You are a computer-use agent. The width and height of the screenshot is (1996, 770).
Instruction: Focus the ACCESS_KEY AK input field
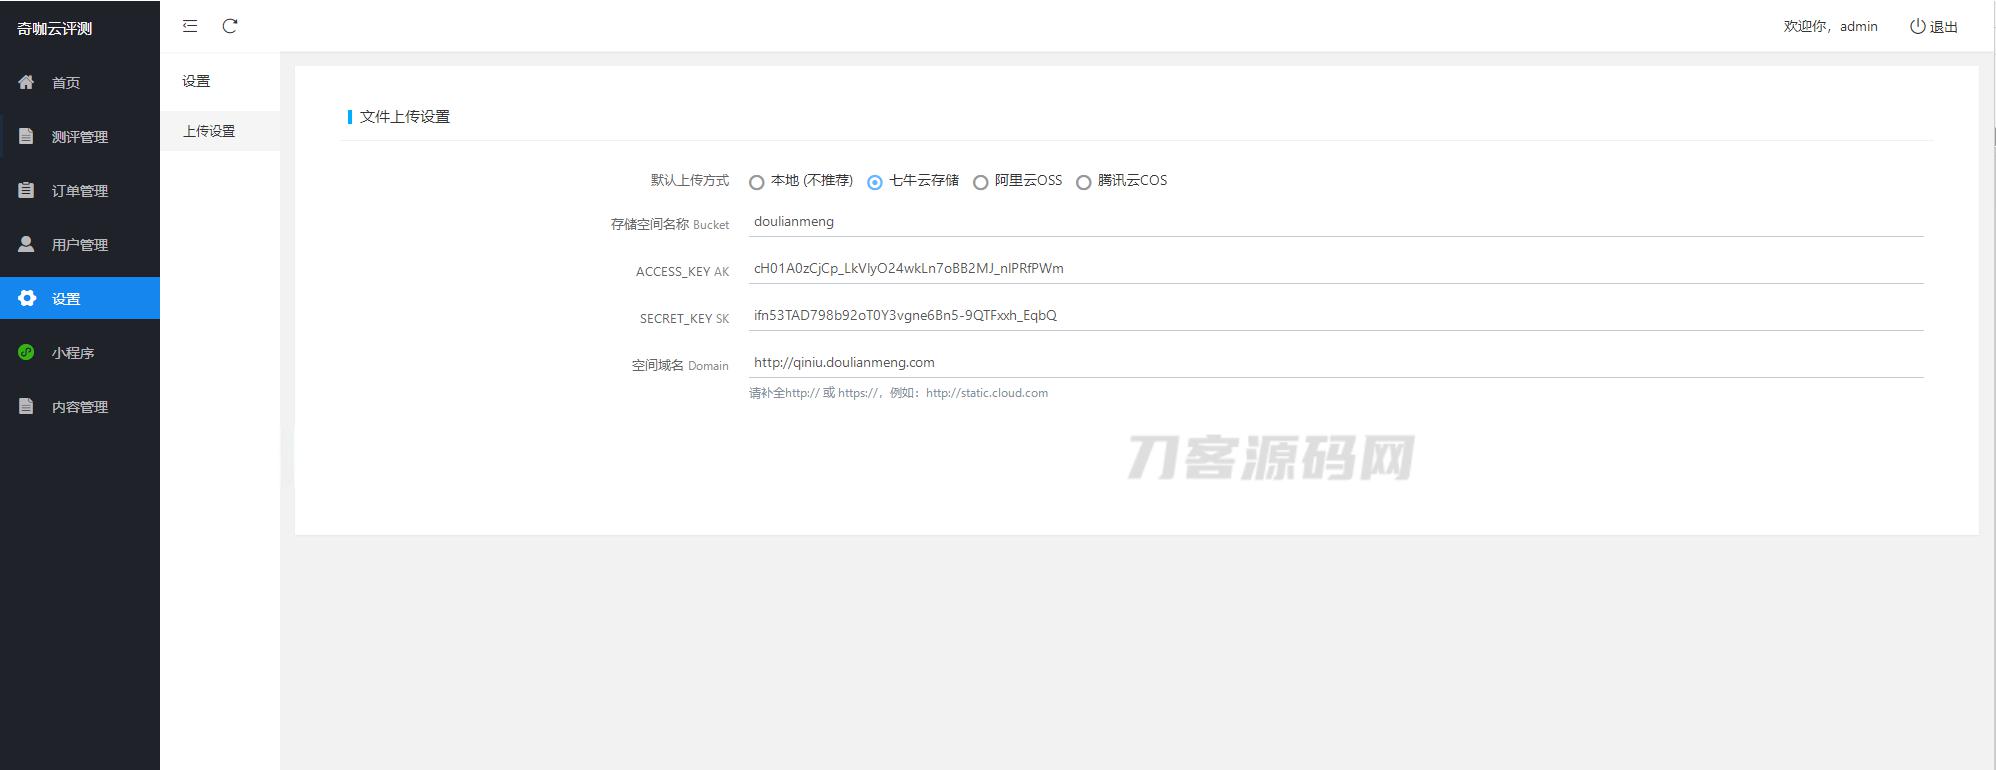point(1336,269)
